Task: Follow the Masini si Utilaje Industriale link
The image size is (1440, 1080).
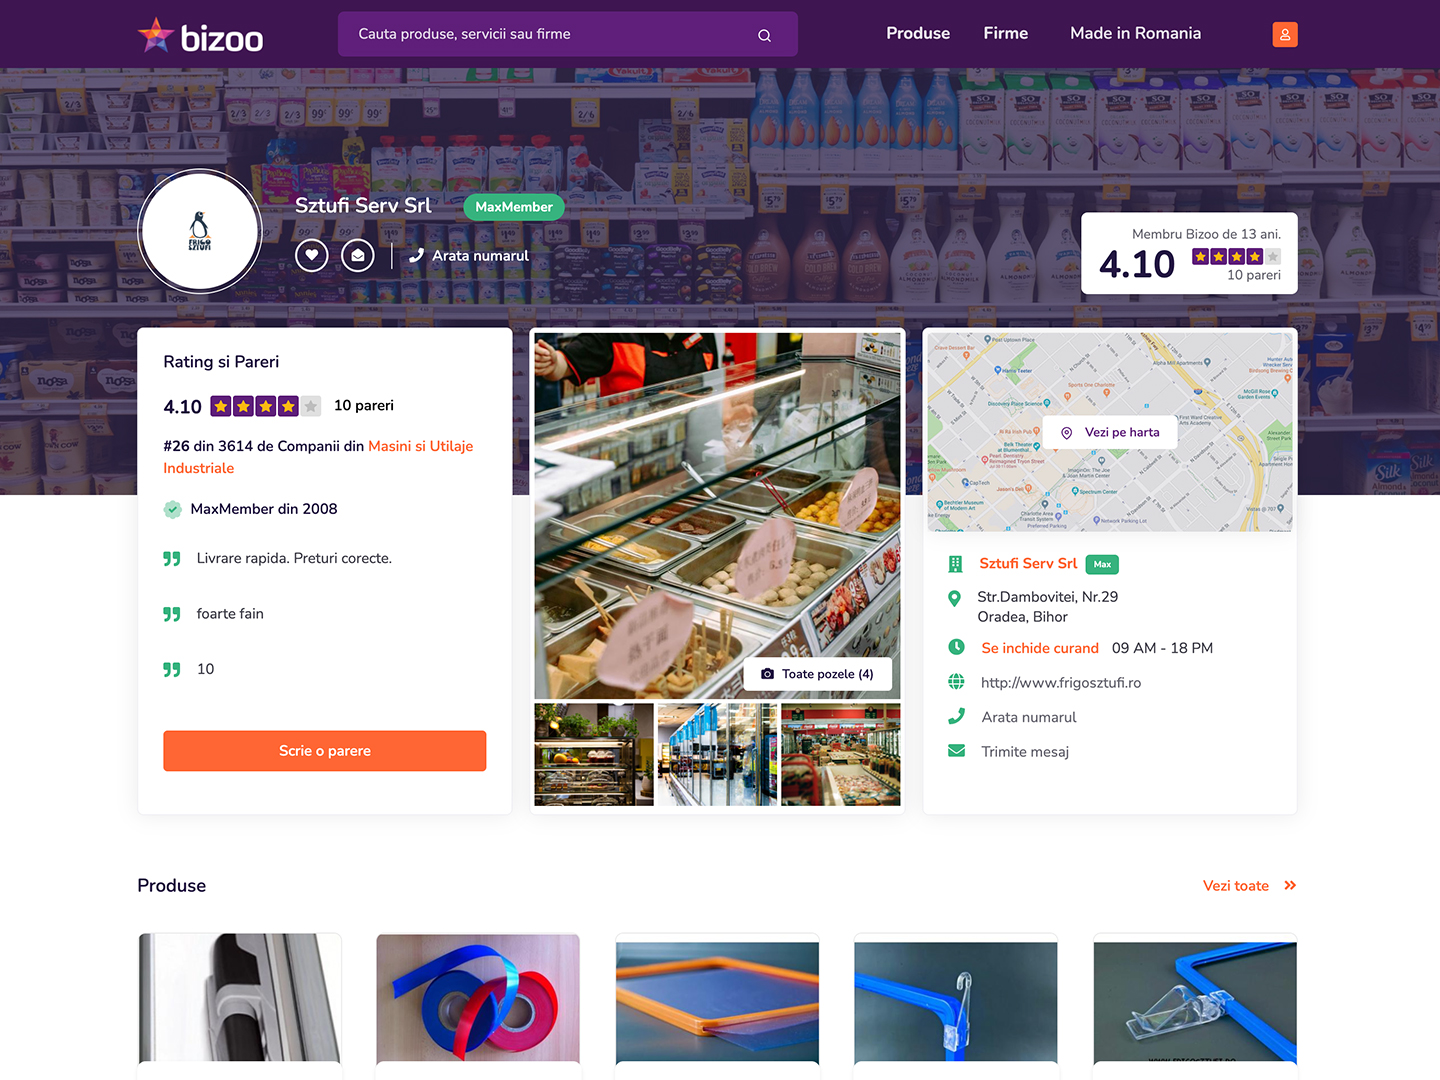Action: click(318, 457)
